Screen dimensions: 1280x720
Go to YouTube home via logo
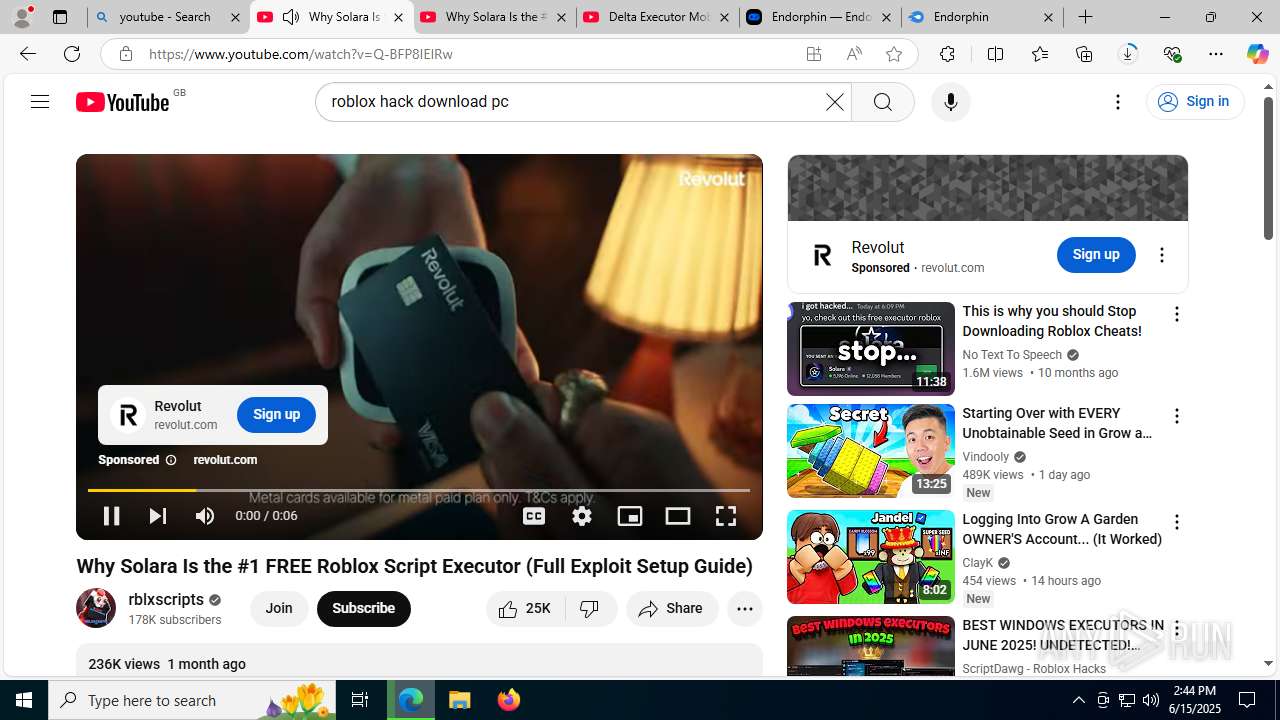point(123,101)
